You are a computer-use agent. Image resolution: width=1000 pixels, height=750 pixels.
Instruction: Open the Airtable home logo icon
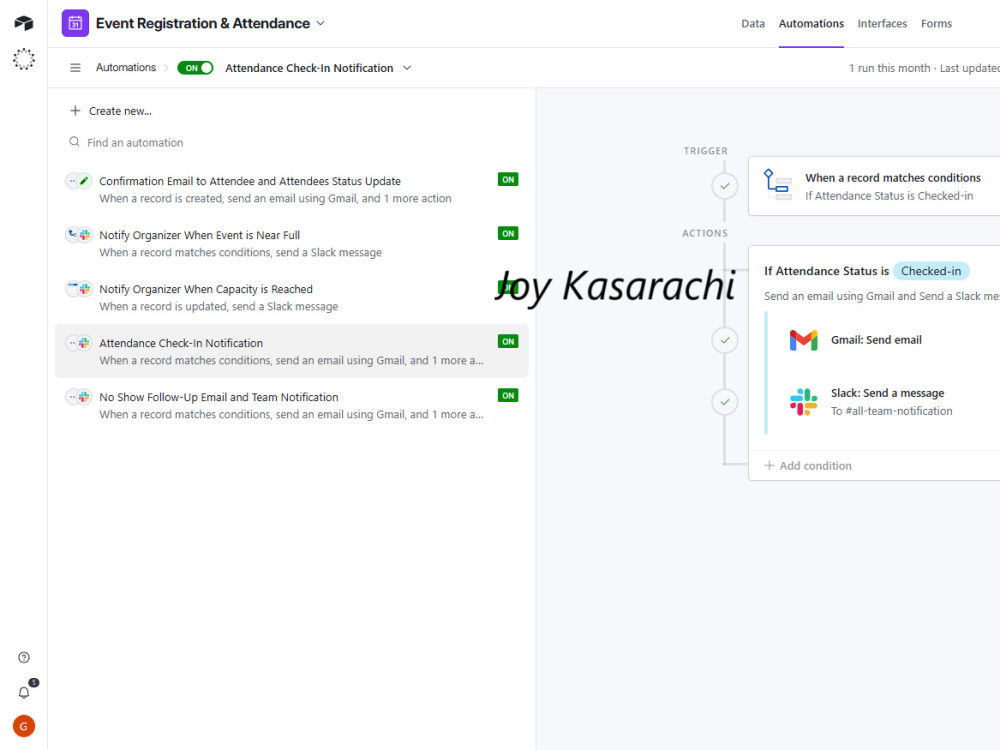pos(24,23)
